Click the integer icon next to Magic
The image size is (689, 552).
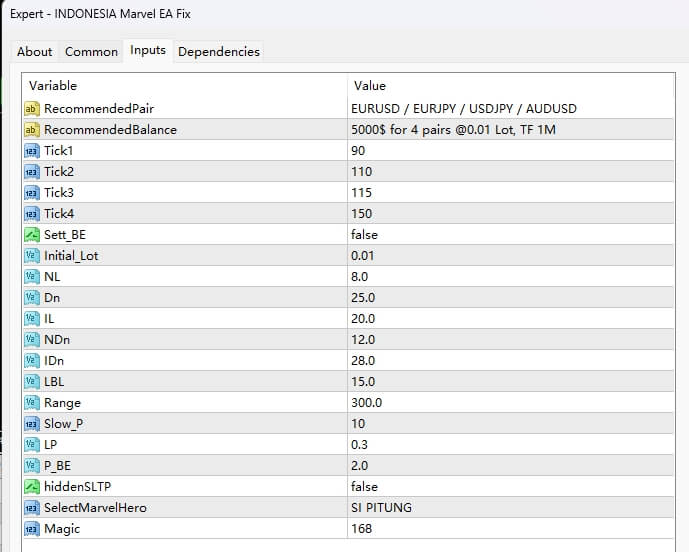tap(31, 528)
